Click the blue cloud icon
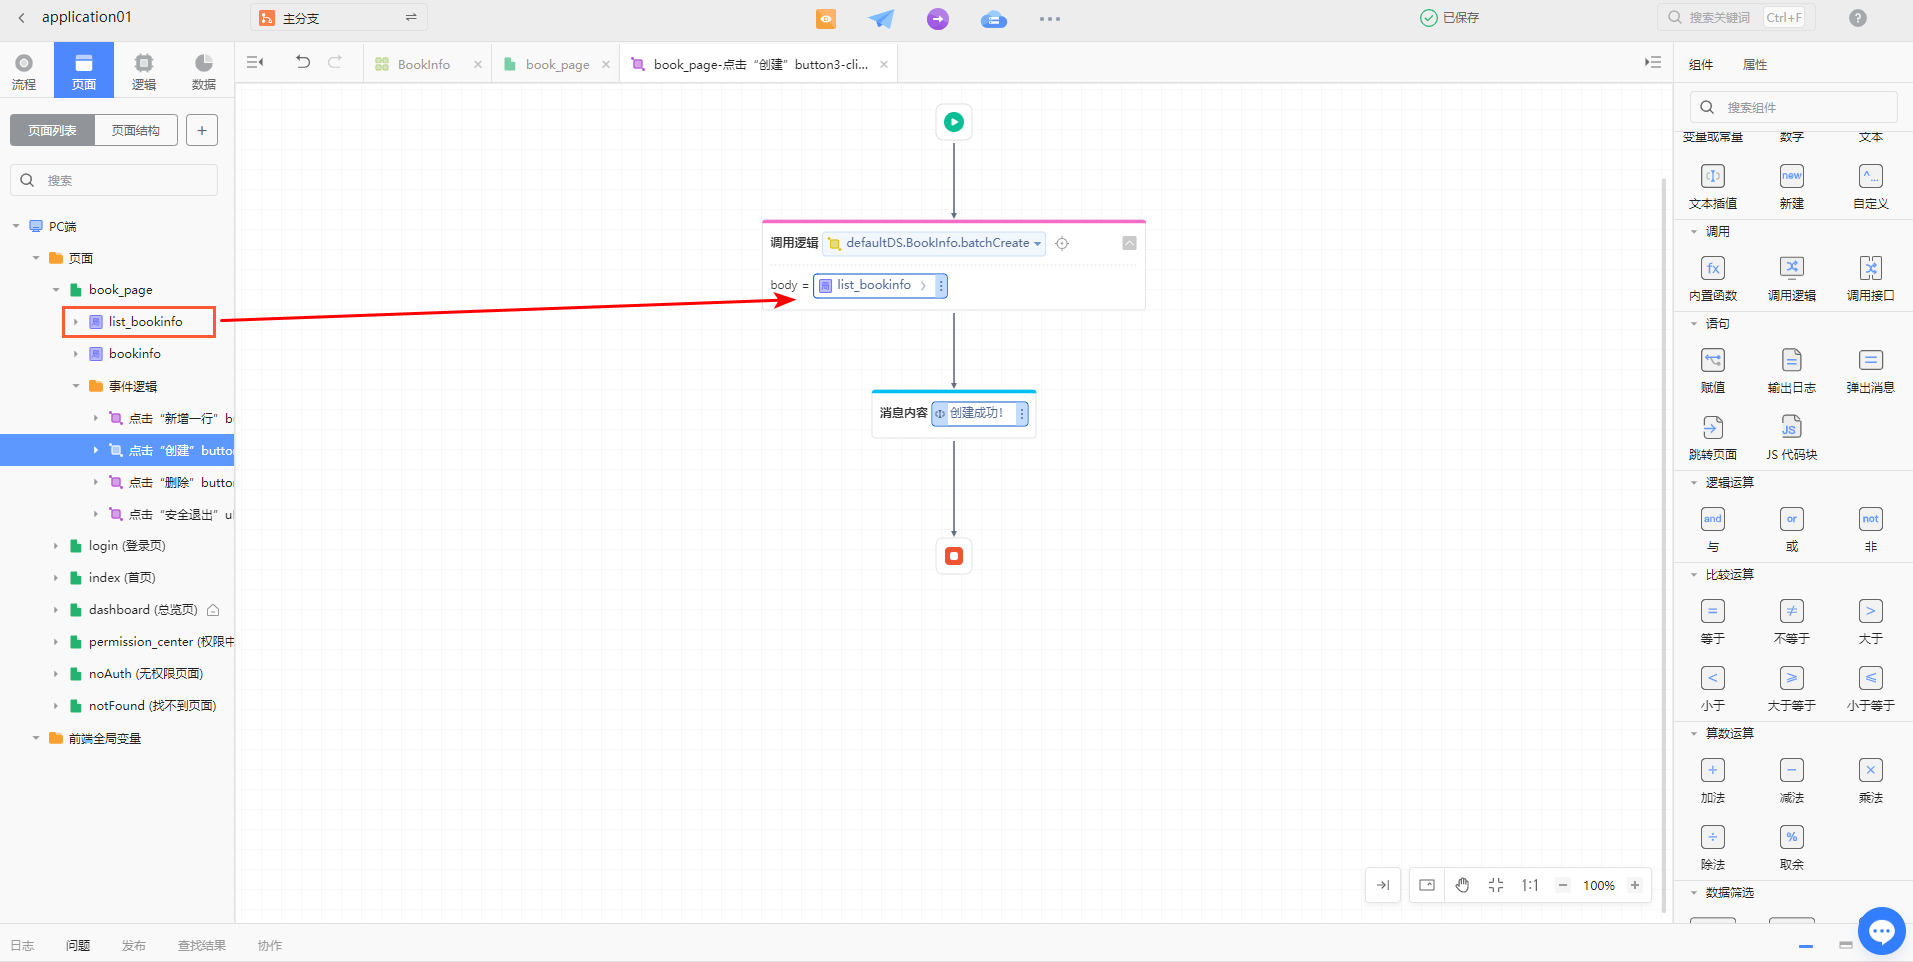 coord(994,19)
